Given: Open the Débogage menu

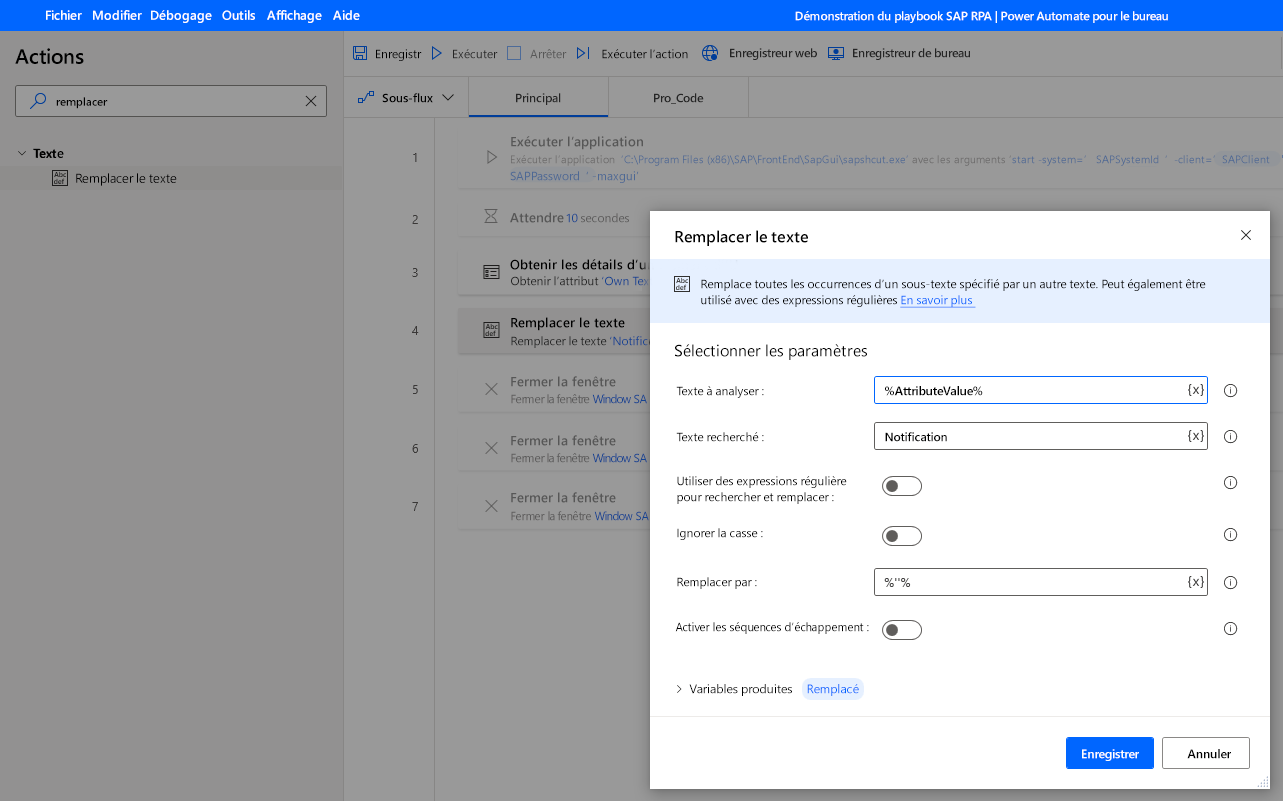Looking at the screenshot, I should (x=181, y=15).
